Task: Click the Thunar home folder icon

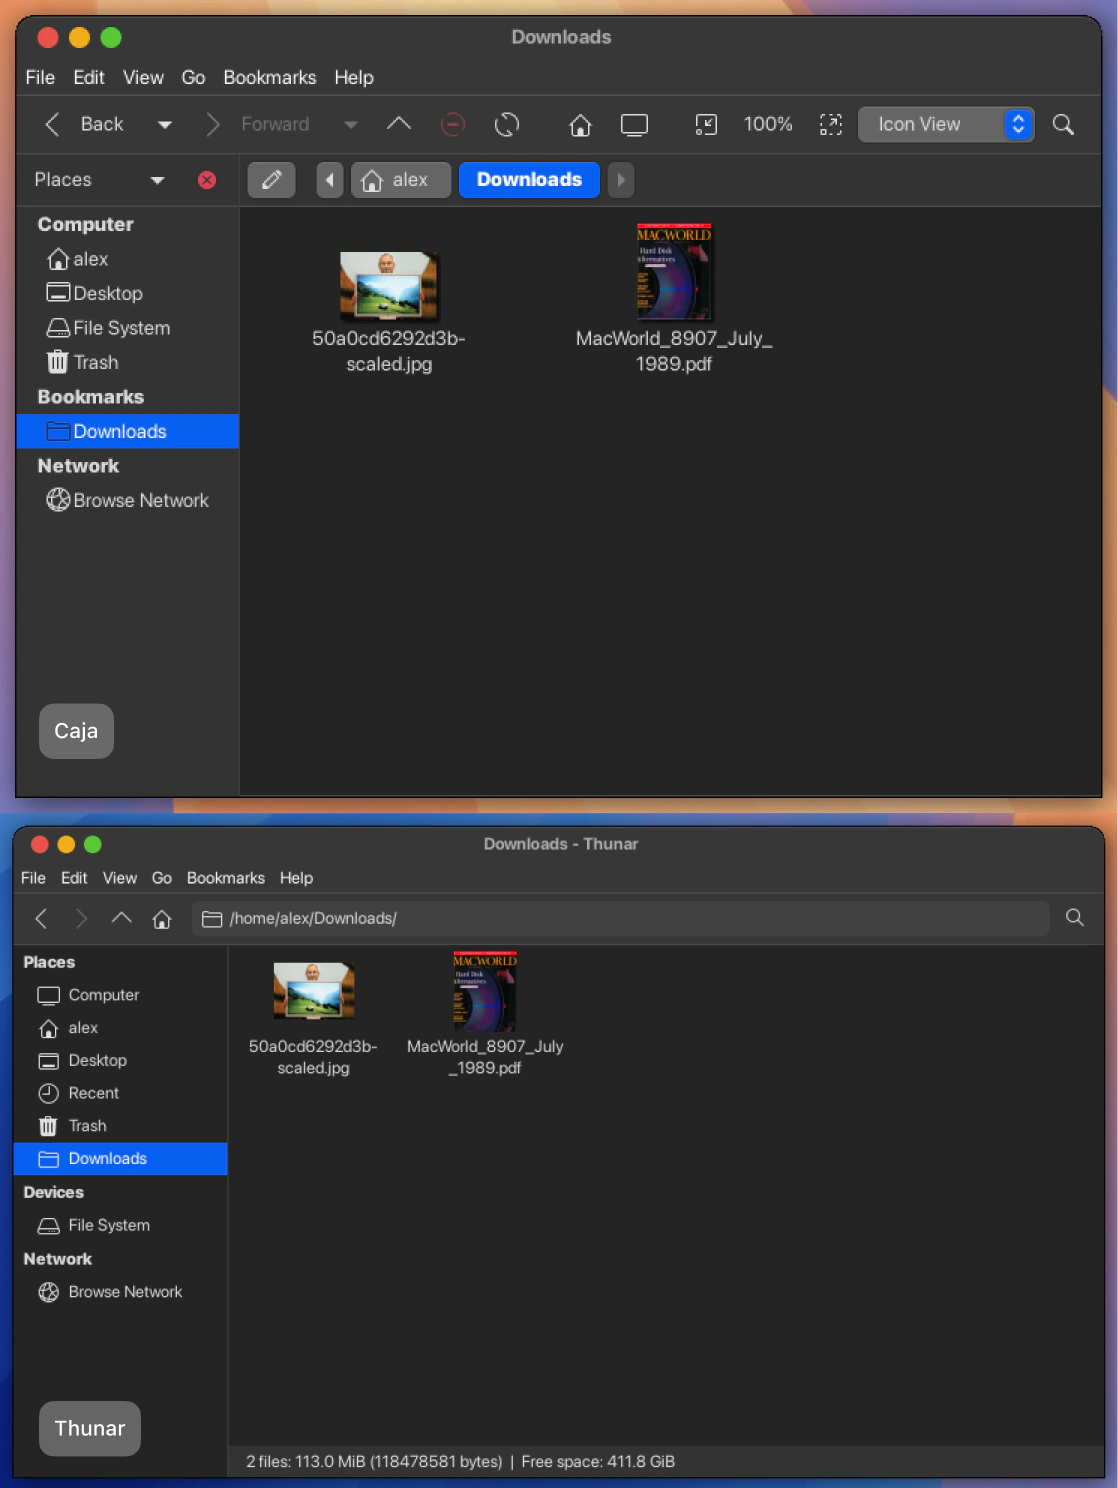Action: click(x=162, y=918)
